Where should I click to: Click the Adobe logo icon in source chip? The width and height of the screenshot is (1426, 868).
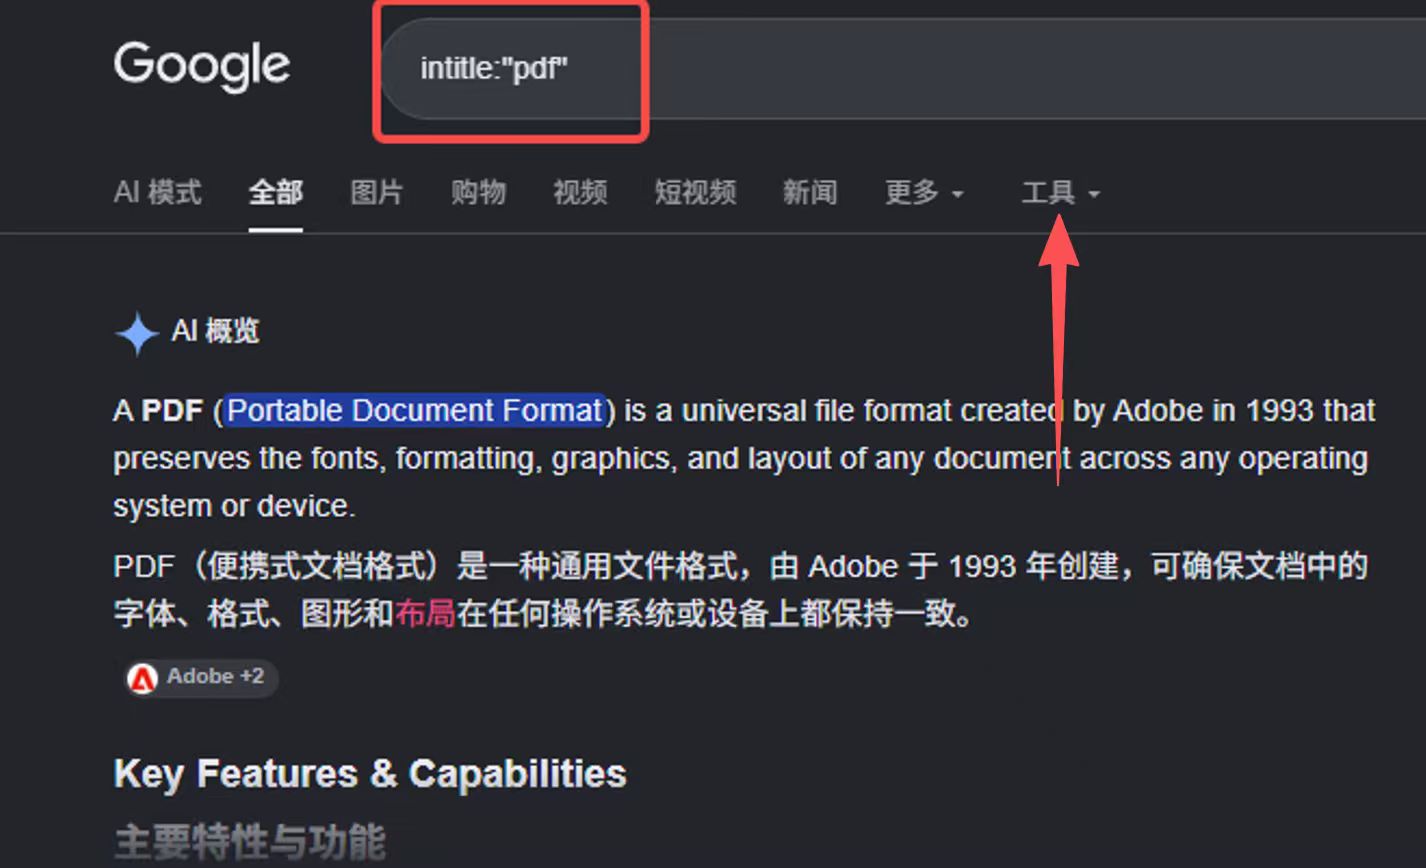point(143,679)
